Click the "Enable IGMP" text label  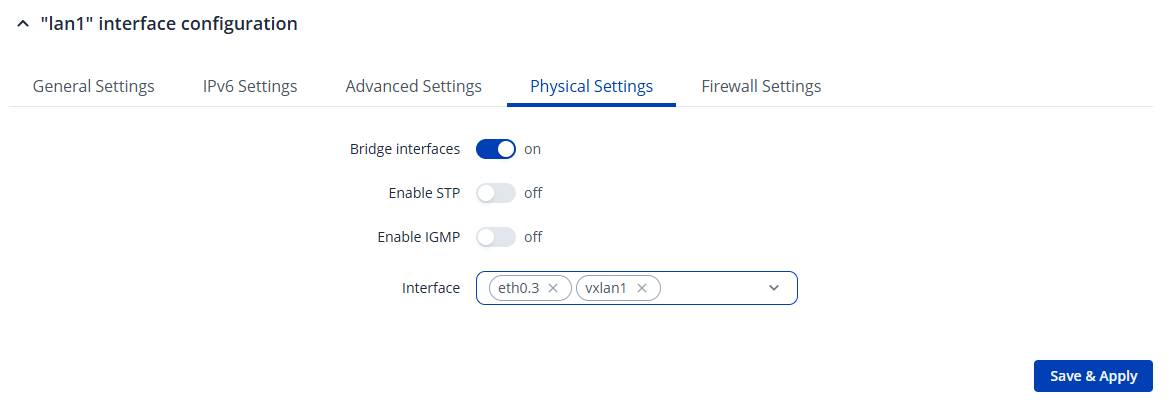[x=419, y=237]
